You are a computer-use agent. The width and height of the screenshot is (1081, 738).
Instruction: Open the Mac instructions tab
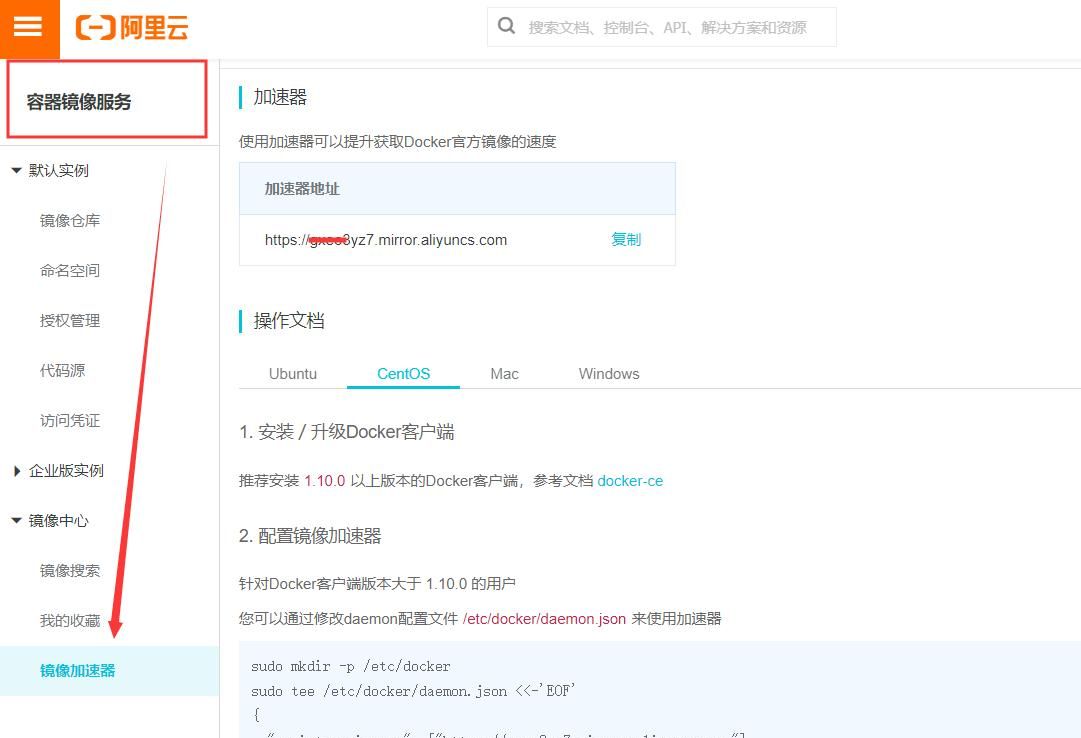(x=504, y=373)
